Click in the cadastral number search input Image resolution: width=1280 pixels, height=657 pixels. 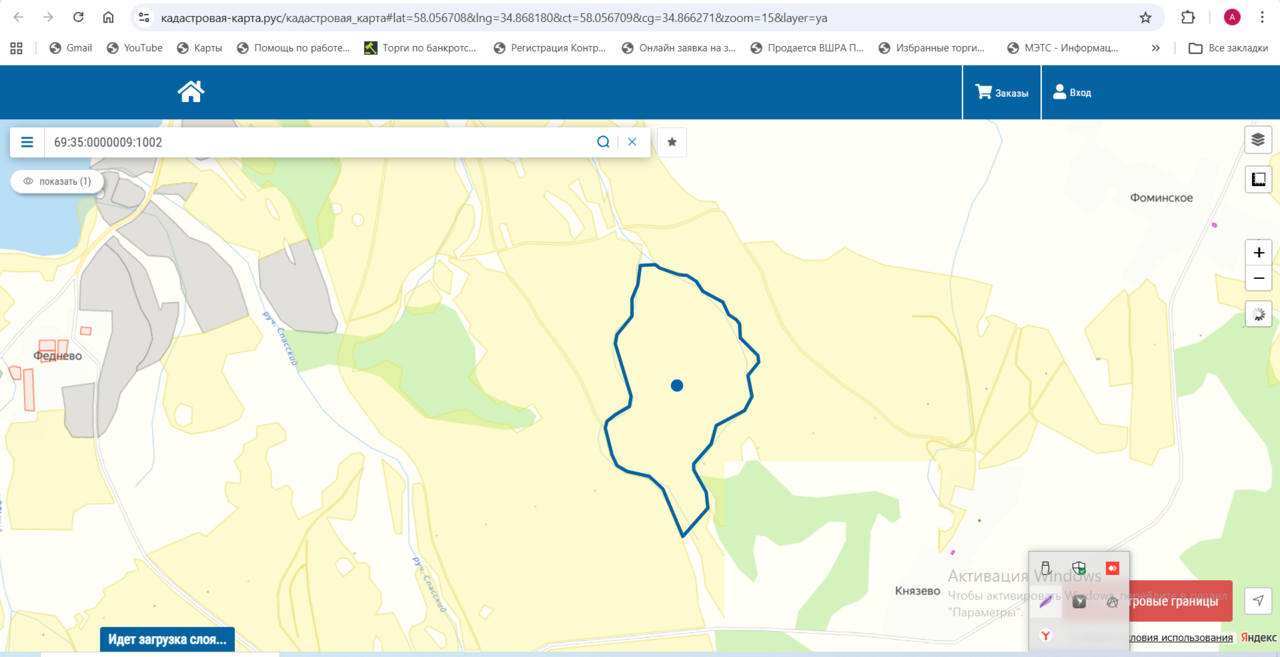click(x=320, y=142)
